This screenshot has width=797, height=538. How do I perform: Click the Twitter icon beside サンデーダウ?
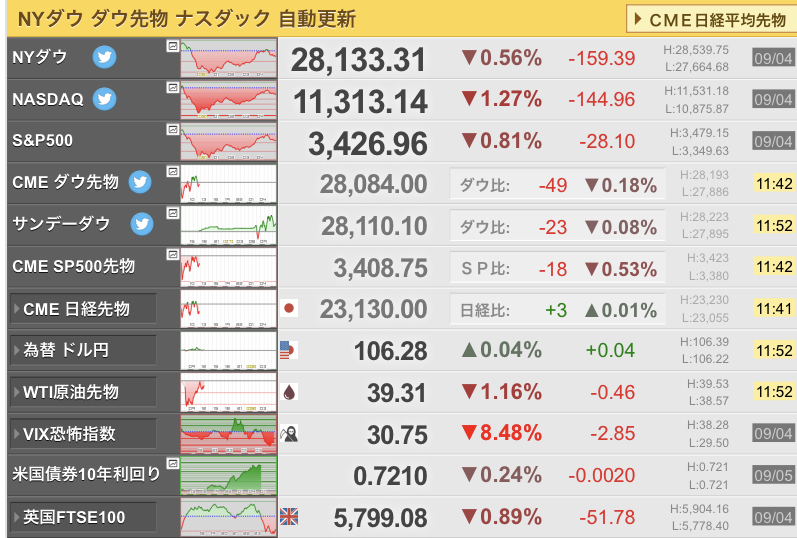click(x=142, y=224)
